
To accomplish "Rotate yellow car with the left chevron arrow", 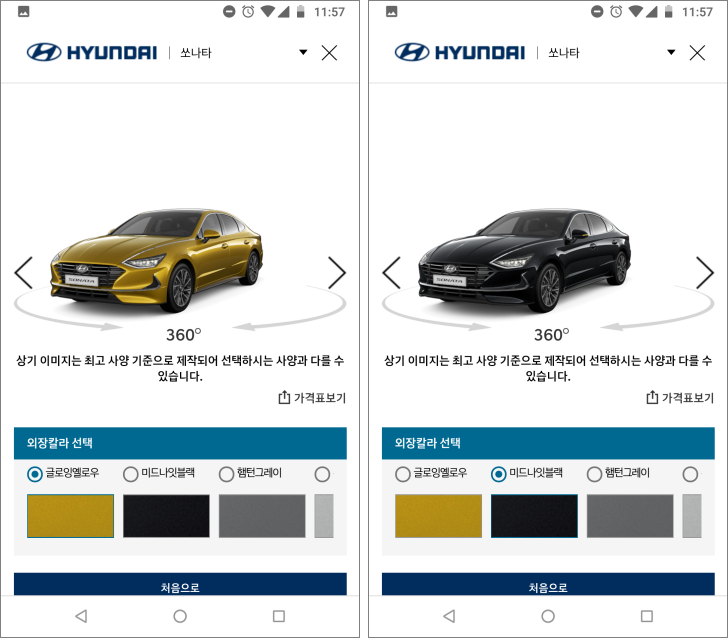I will (x=23, y=273).
